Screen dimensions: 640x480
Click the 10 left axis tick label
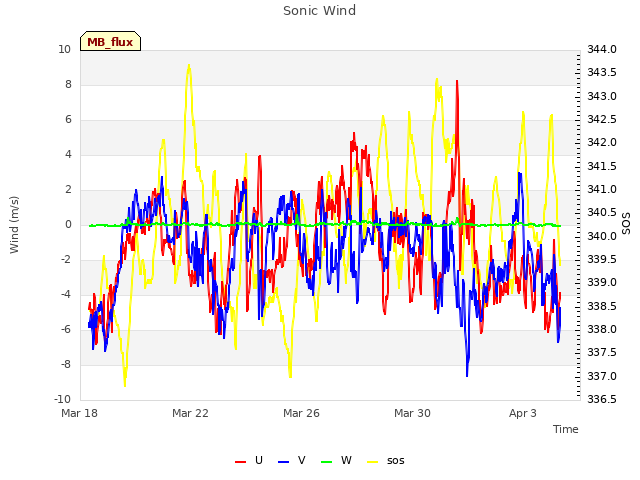point(64,49)
